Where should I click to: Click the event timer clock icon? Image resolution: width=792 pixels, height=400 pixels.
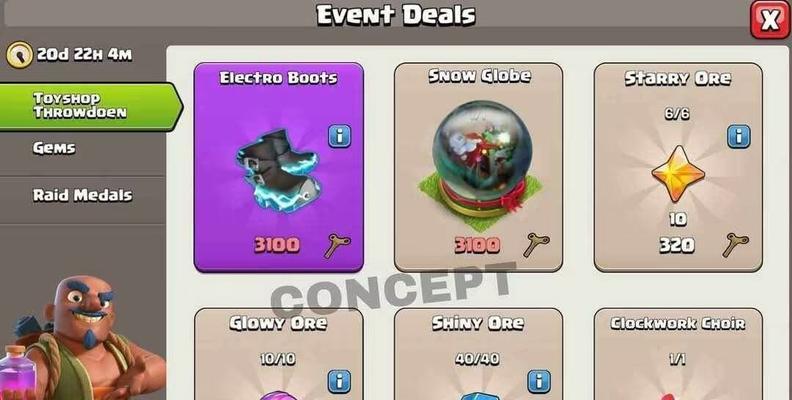click(x=19, y=55)
